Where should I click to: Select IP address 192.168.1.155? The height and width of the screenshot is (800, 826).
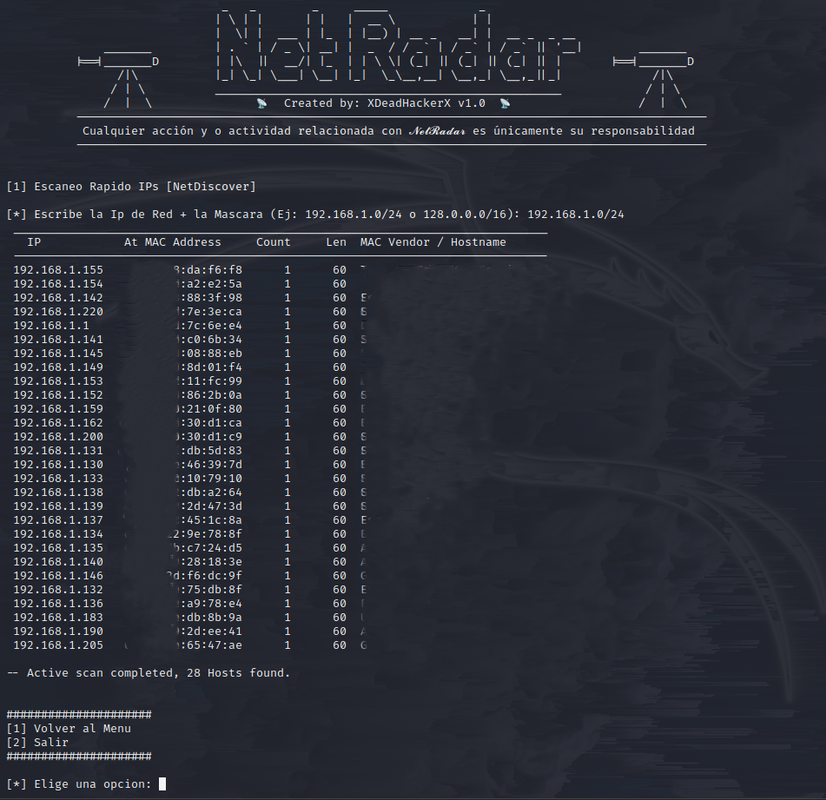coord(58,270)
